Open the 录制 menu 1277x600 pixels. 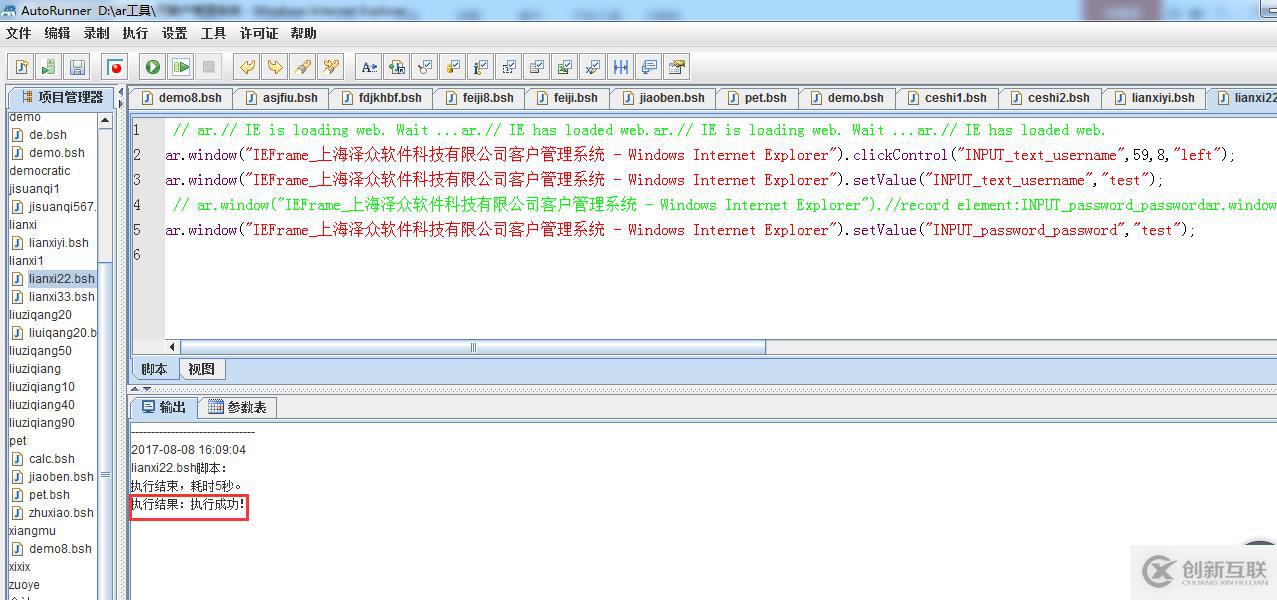point(97,33)
